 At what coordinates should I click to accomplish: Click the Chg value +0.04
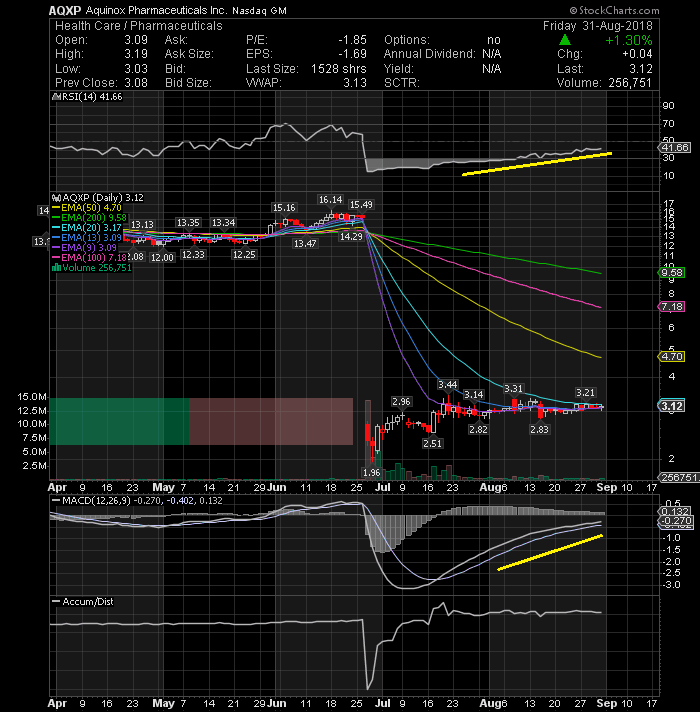point(637,54)
